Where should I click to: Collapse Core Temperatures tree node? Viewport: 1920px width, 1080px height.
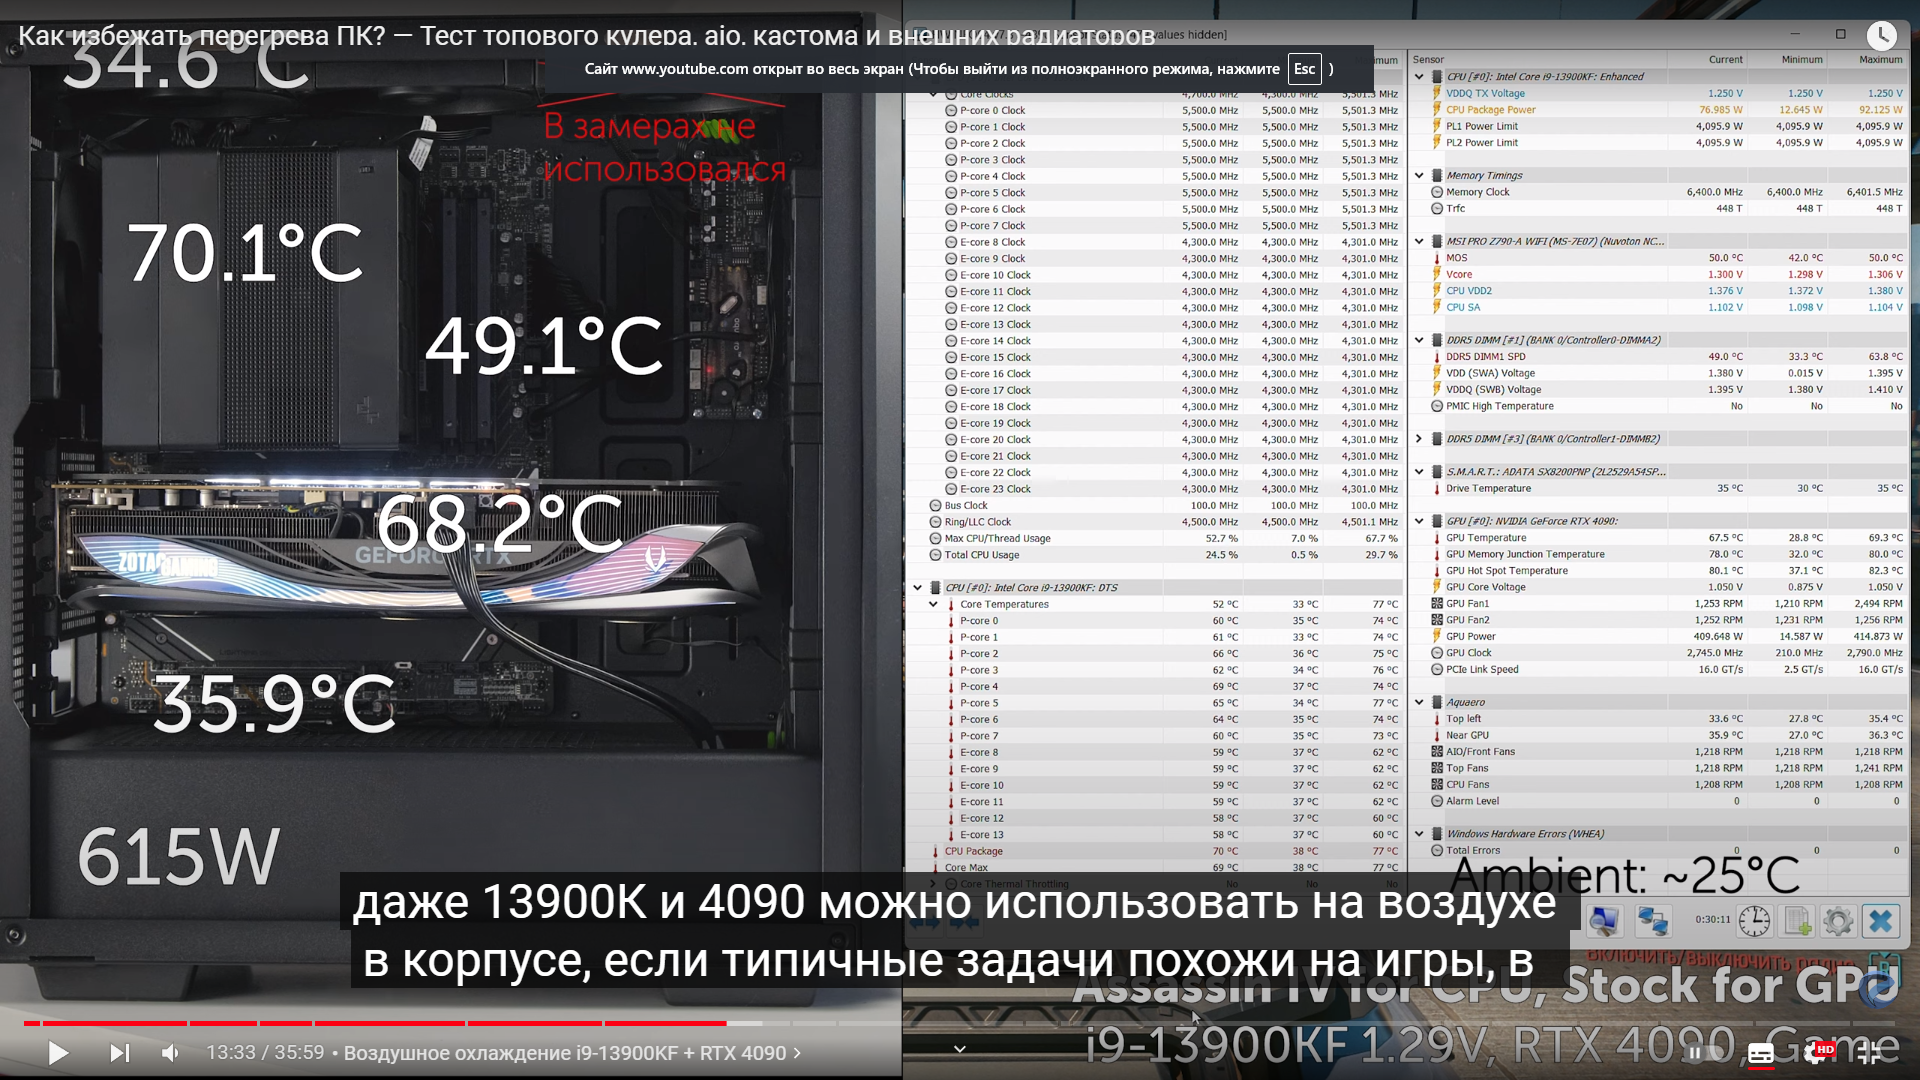[x=933, y=604]
